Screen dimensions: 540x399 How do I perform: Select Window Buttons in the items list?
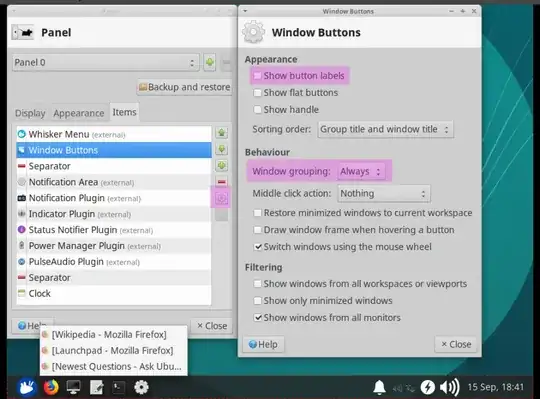114,150
